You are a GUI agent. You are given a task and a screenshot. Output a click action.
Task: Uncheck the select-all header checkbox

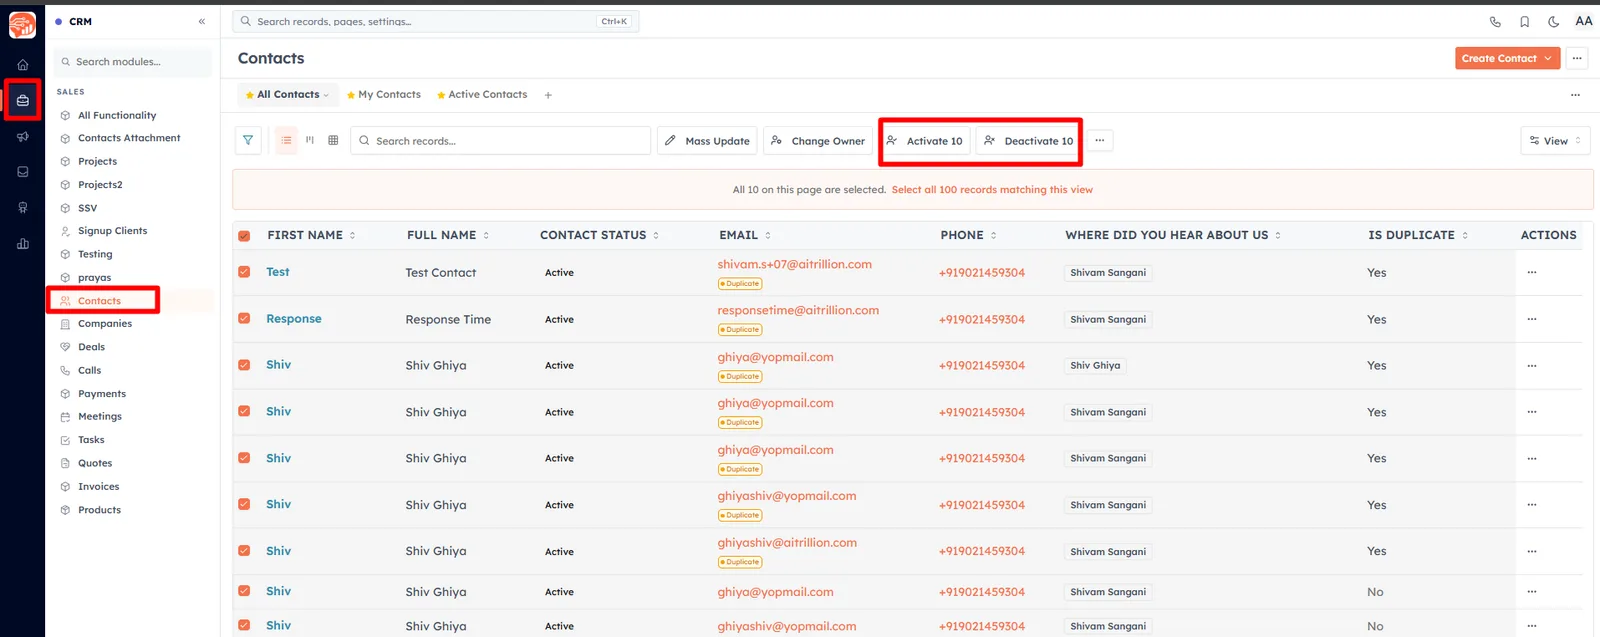tap(244, 236)
